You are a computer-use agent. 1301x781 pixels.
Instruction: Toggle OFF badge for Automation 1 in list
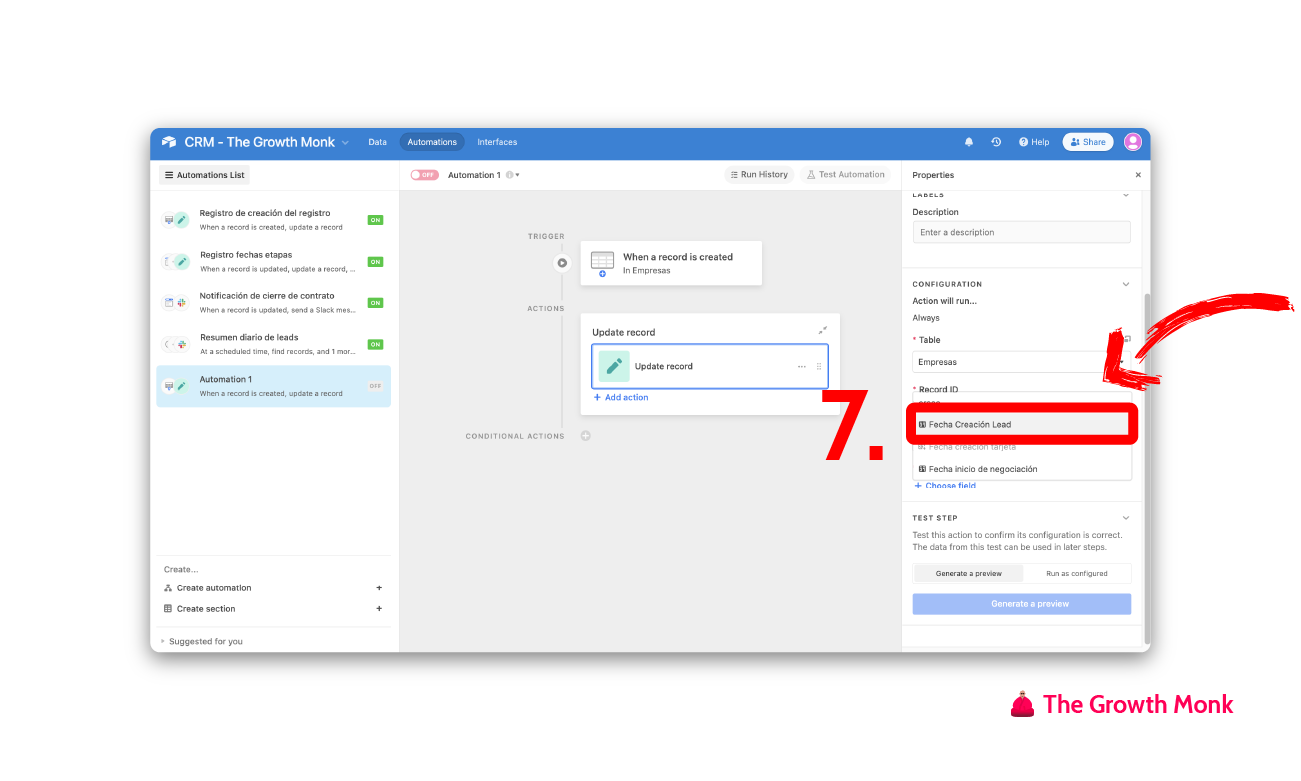pos(375,386)
